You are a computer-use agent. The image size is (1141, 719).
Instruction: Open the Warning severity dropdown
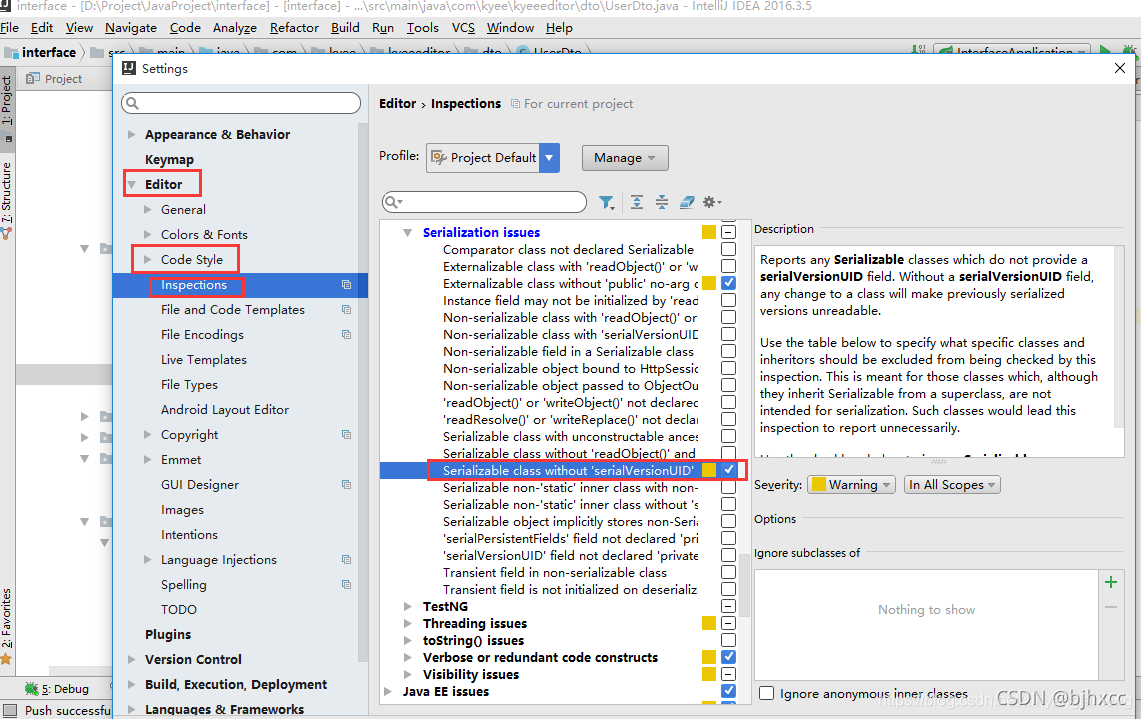pyautogui.click(x=851, y=485)
